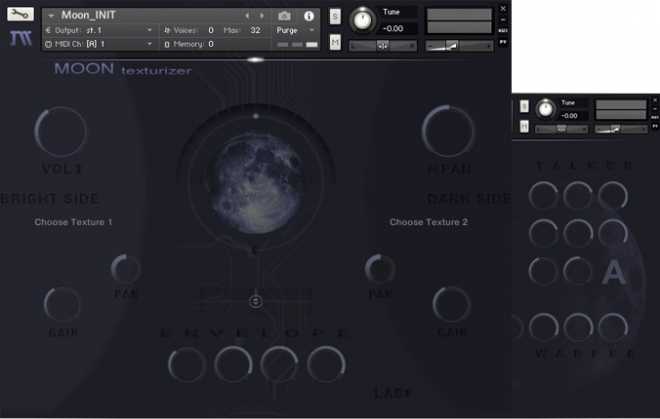Load next instrument with right arrow
The height and width of the screenshot is (419, 660).
pyautogui.click(x=262, y=16)
